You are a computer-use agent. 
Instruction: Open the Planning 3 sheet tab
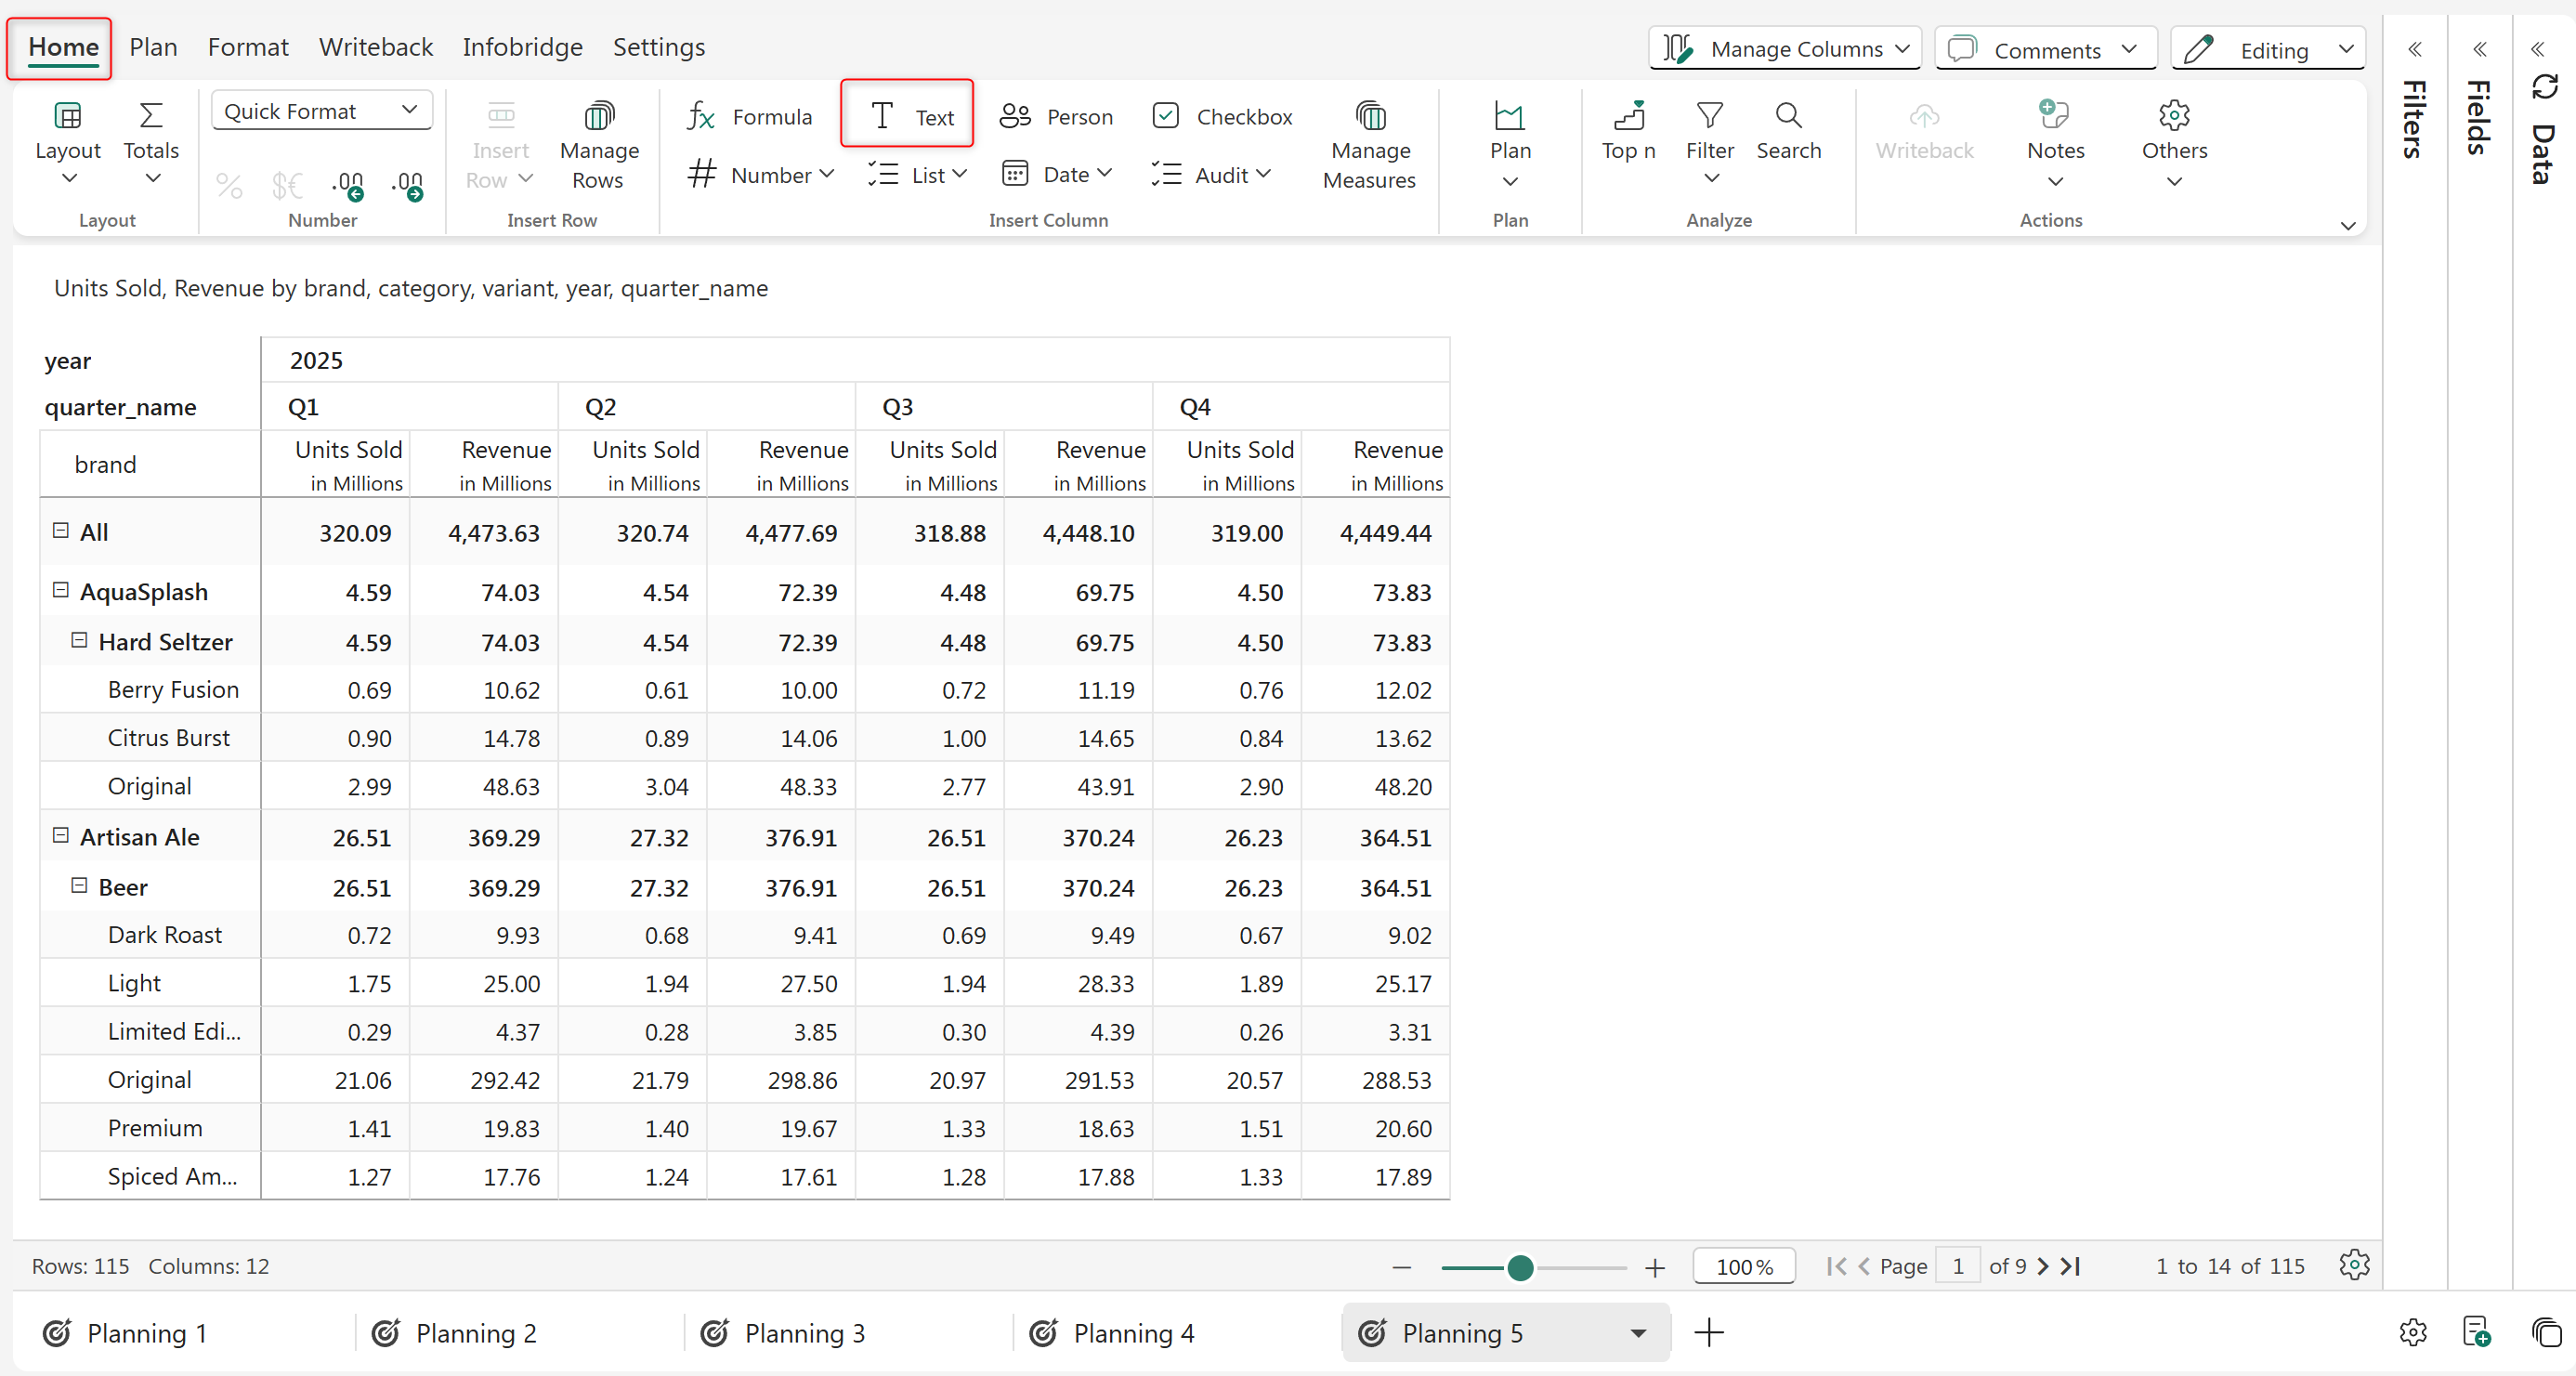pos(804,1333)
